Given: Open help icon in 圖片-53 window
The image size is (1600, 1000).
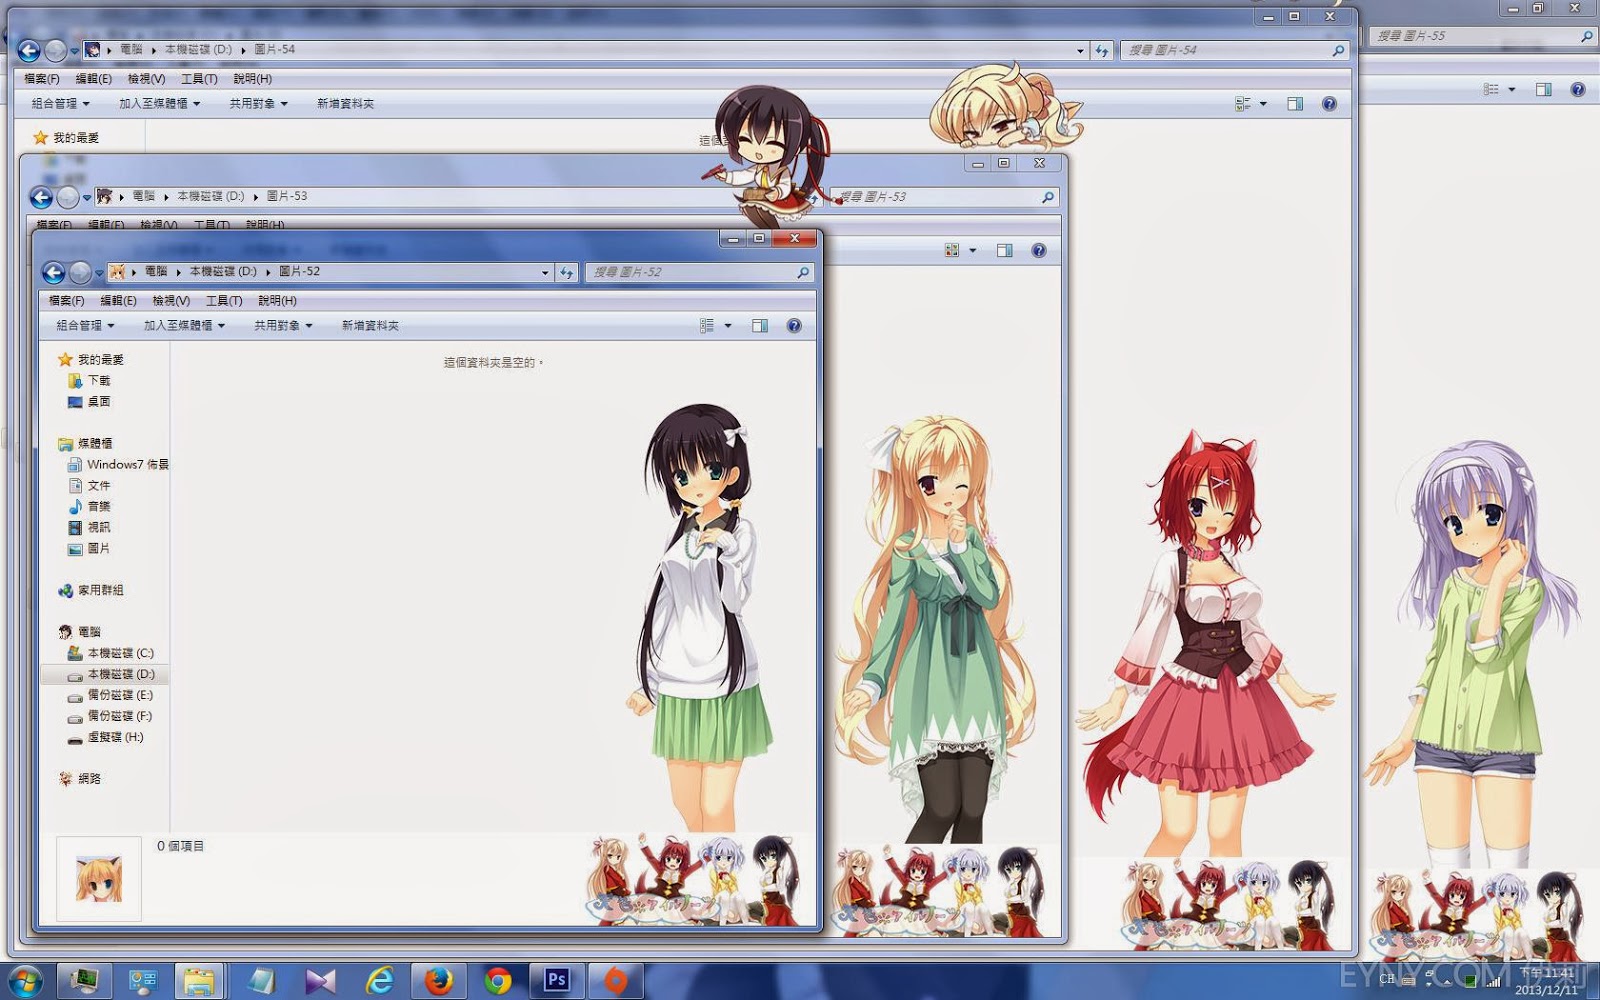Looking at the screenshot, I should (1039, 250).
